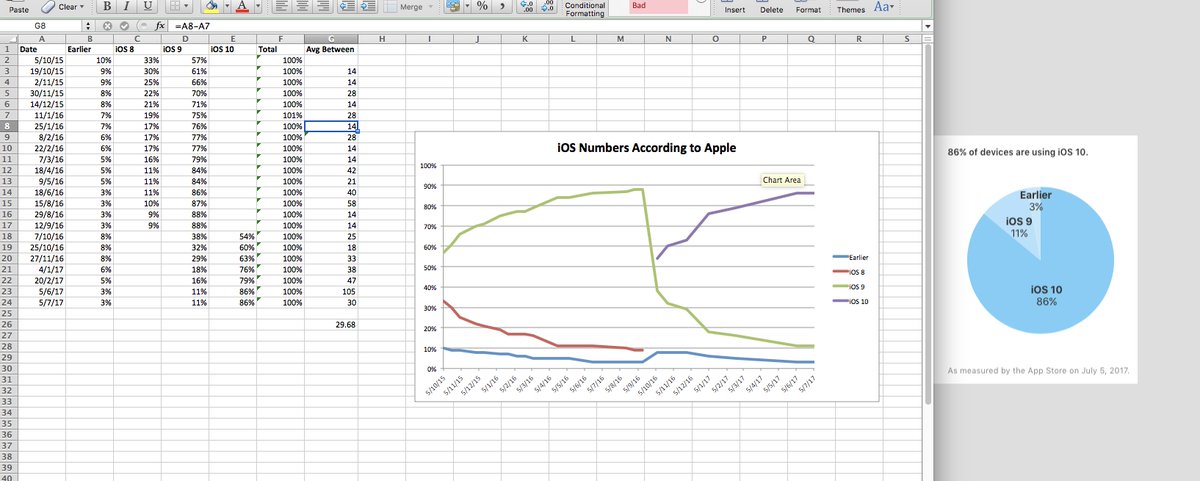Click the Delete cells button
The height and width of the screenshot is (481, 1200).
pyautogui.click(x=770, y=9)
